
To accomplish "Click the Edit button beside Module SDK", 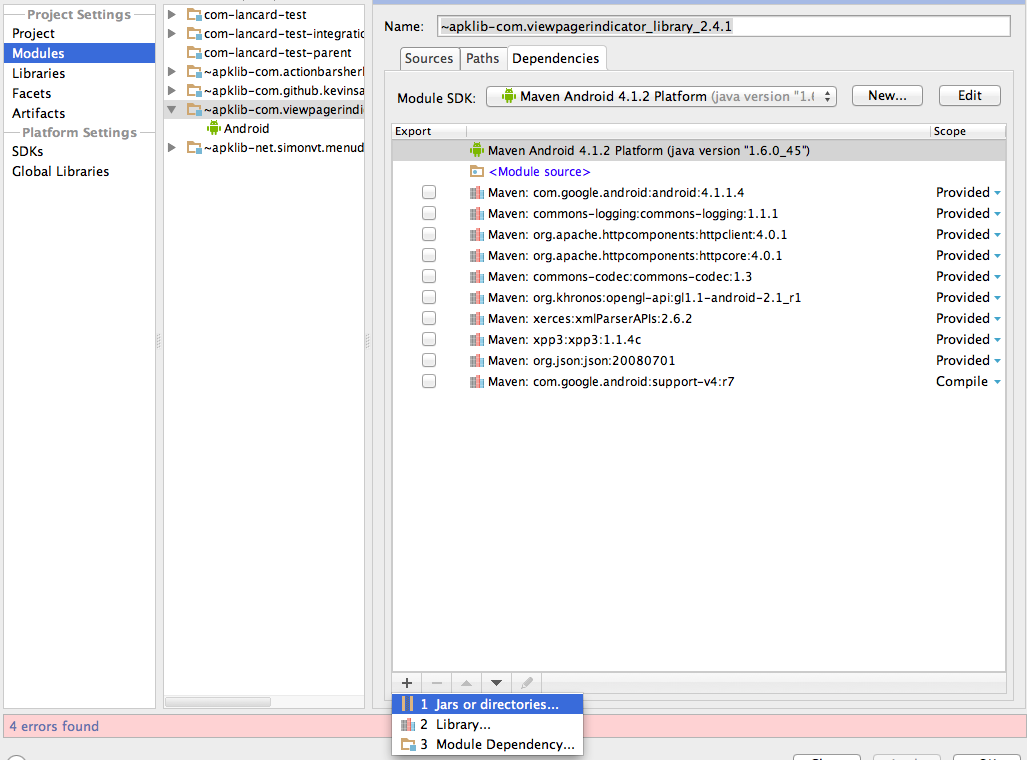I will [969, 96].
